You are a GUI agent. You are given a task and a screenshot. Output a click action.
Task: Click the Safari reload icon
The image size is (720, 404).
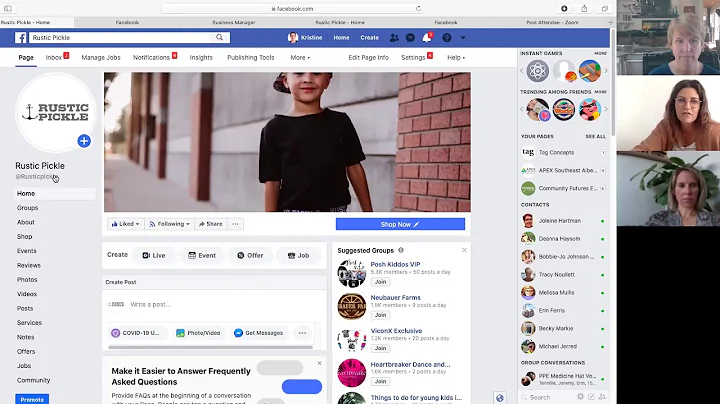(418, 8)
